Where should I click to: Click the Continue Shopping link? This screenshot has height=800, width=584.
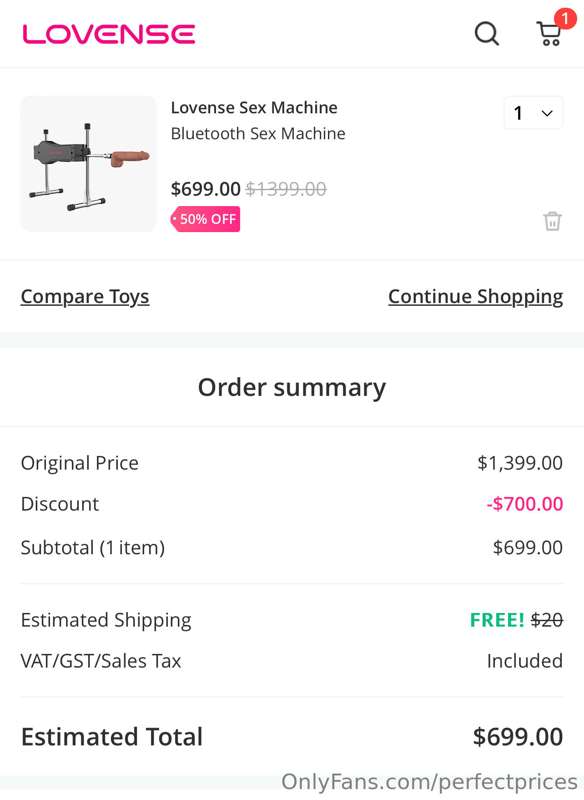pos(474,296)
